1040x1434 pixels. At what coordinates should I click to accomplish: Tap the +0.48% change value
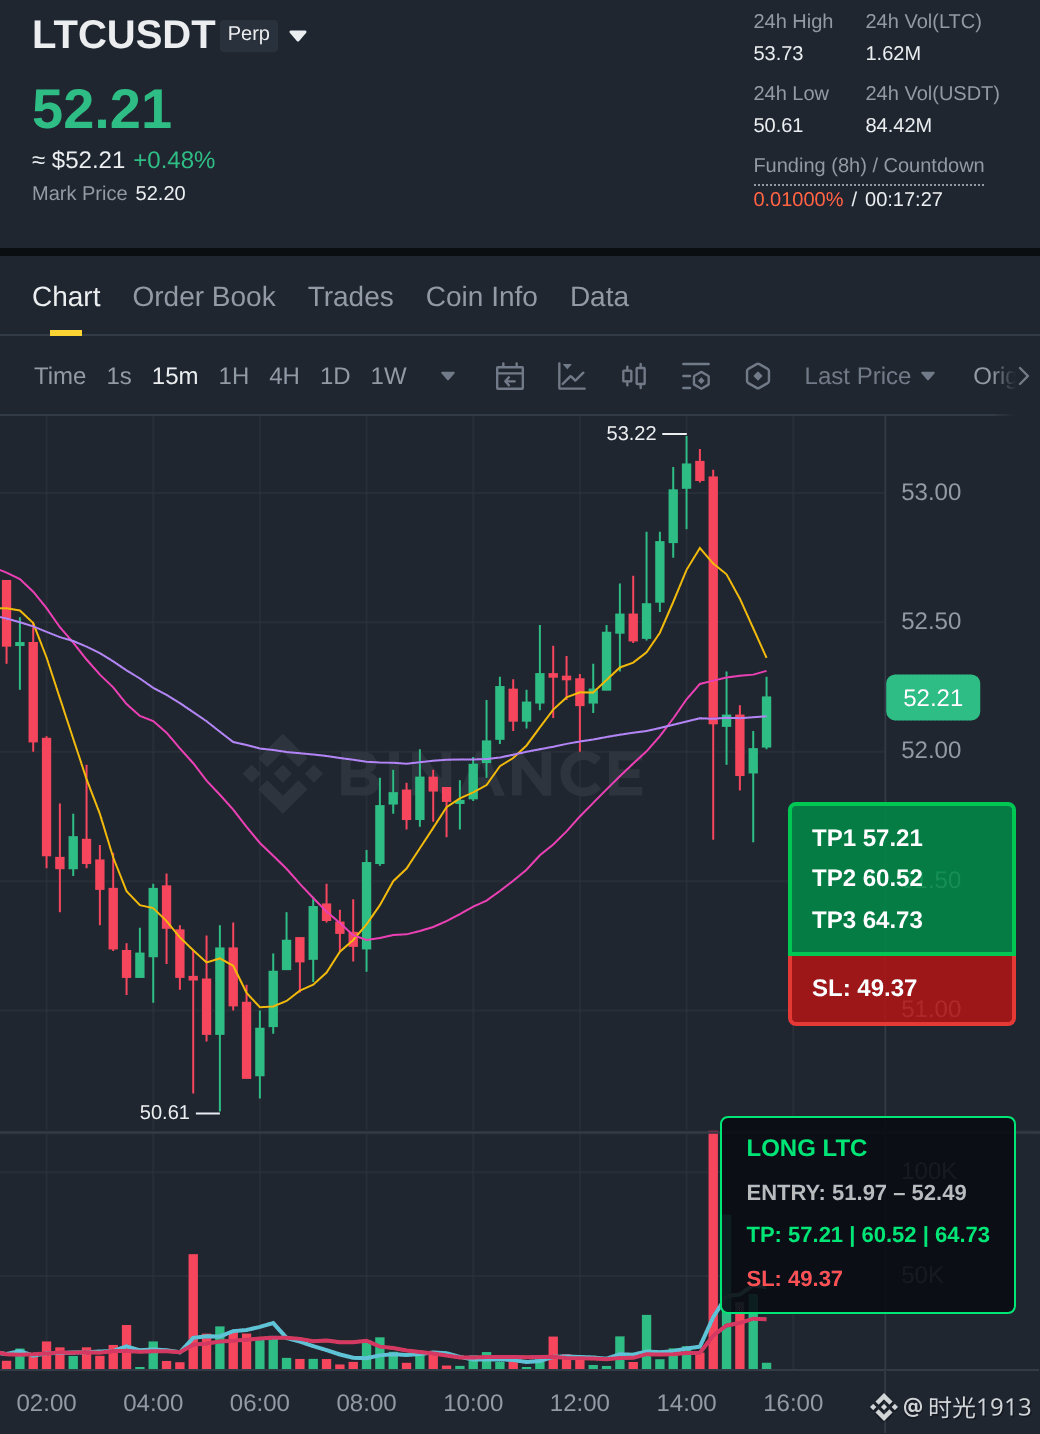point(174,160)
